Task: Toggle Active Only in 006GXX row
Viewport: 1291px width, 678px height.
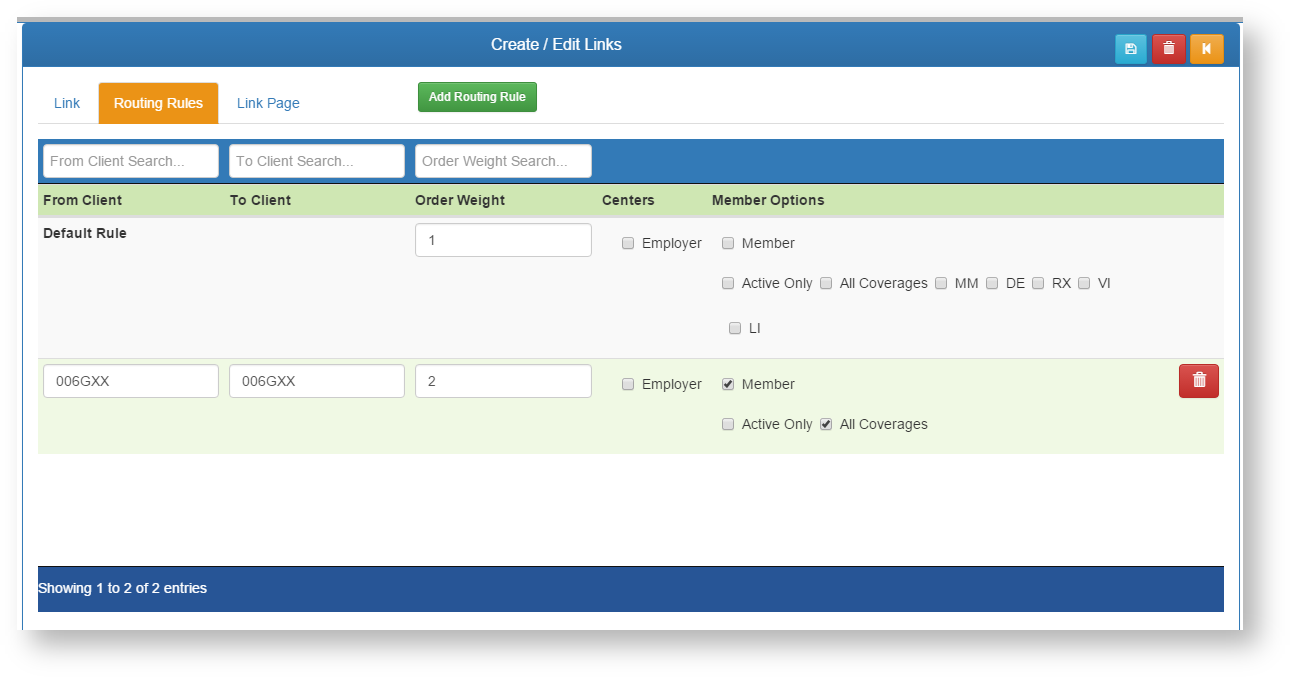Action: (728, 424)
